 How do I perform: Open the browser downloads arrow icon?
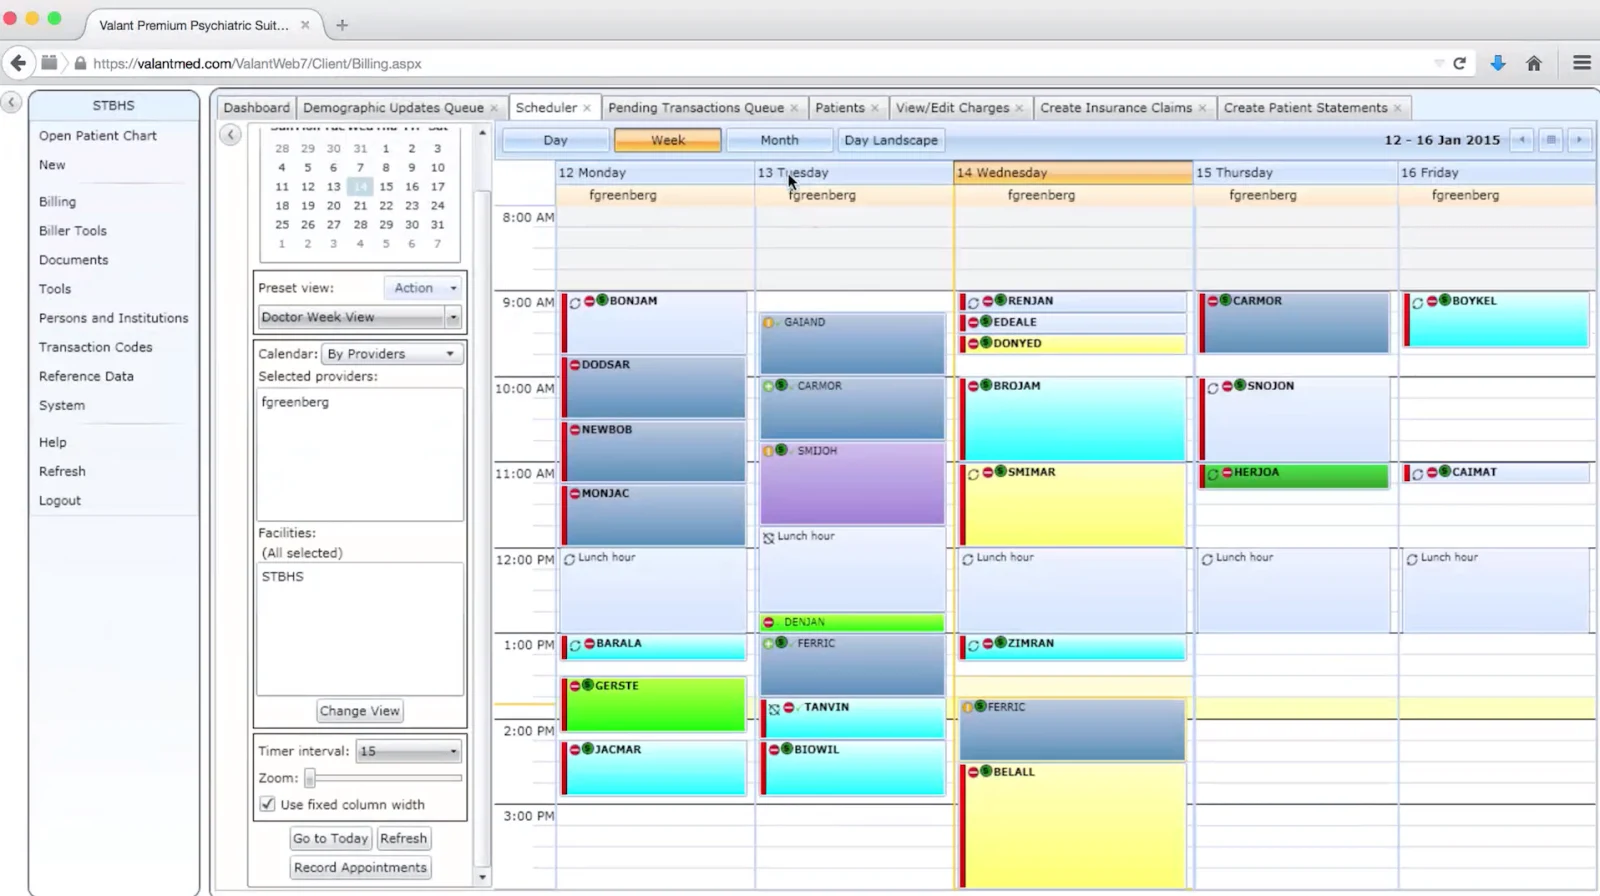coord(1498,63)
